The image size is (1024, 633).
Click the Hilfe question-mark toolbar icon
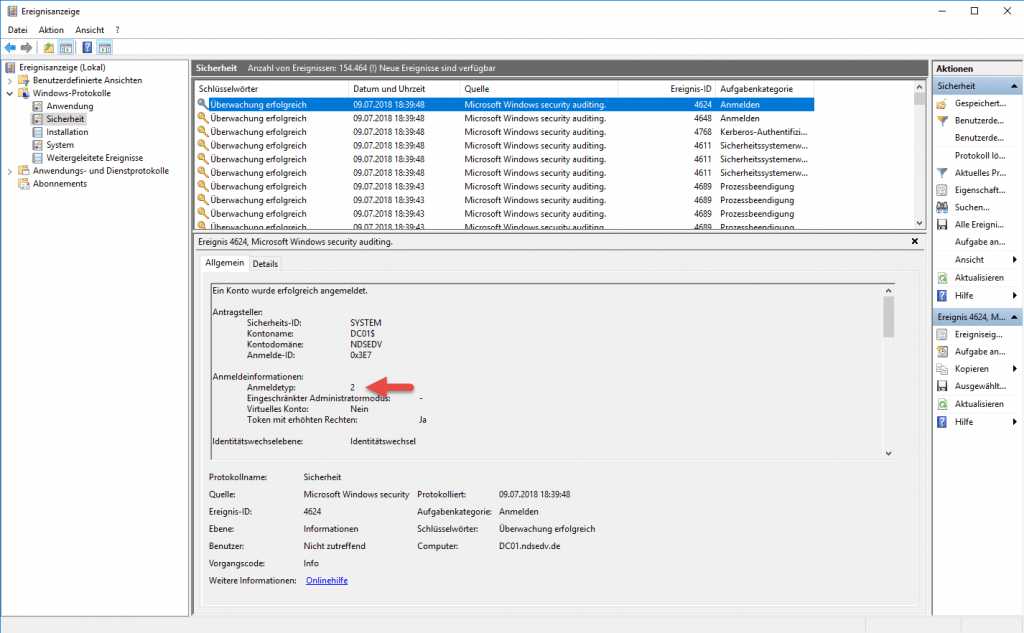point(88,47)
